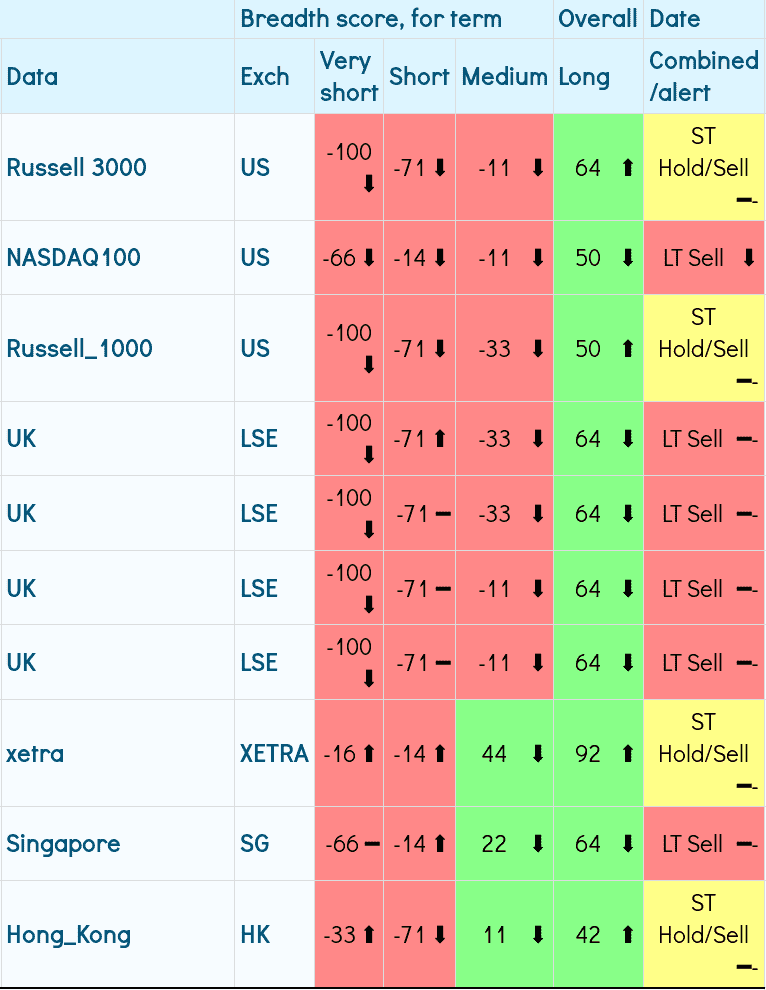Click the down arrow beside NASDAQ100 LT Sell

tap(749, 258)
